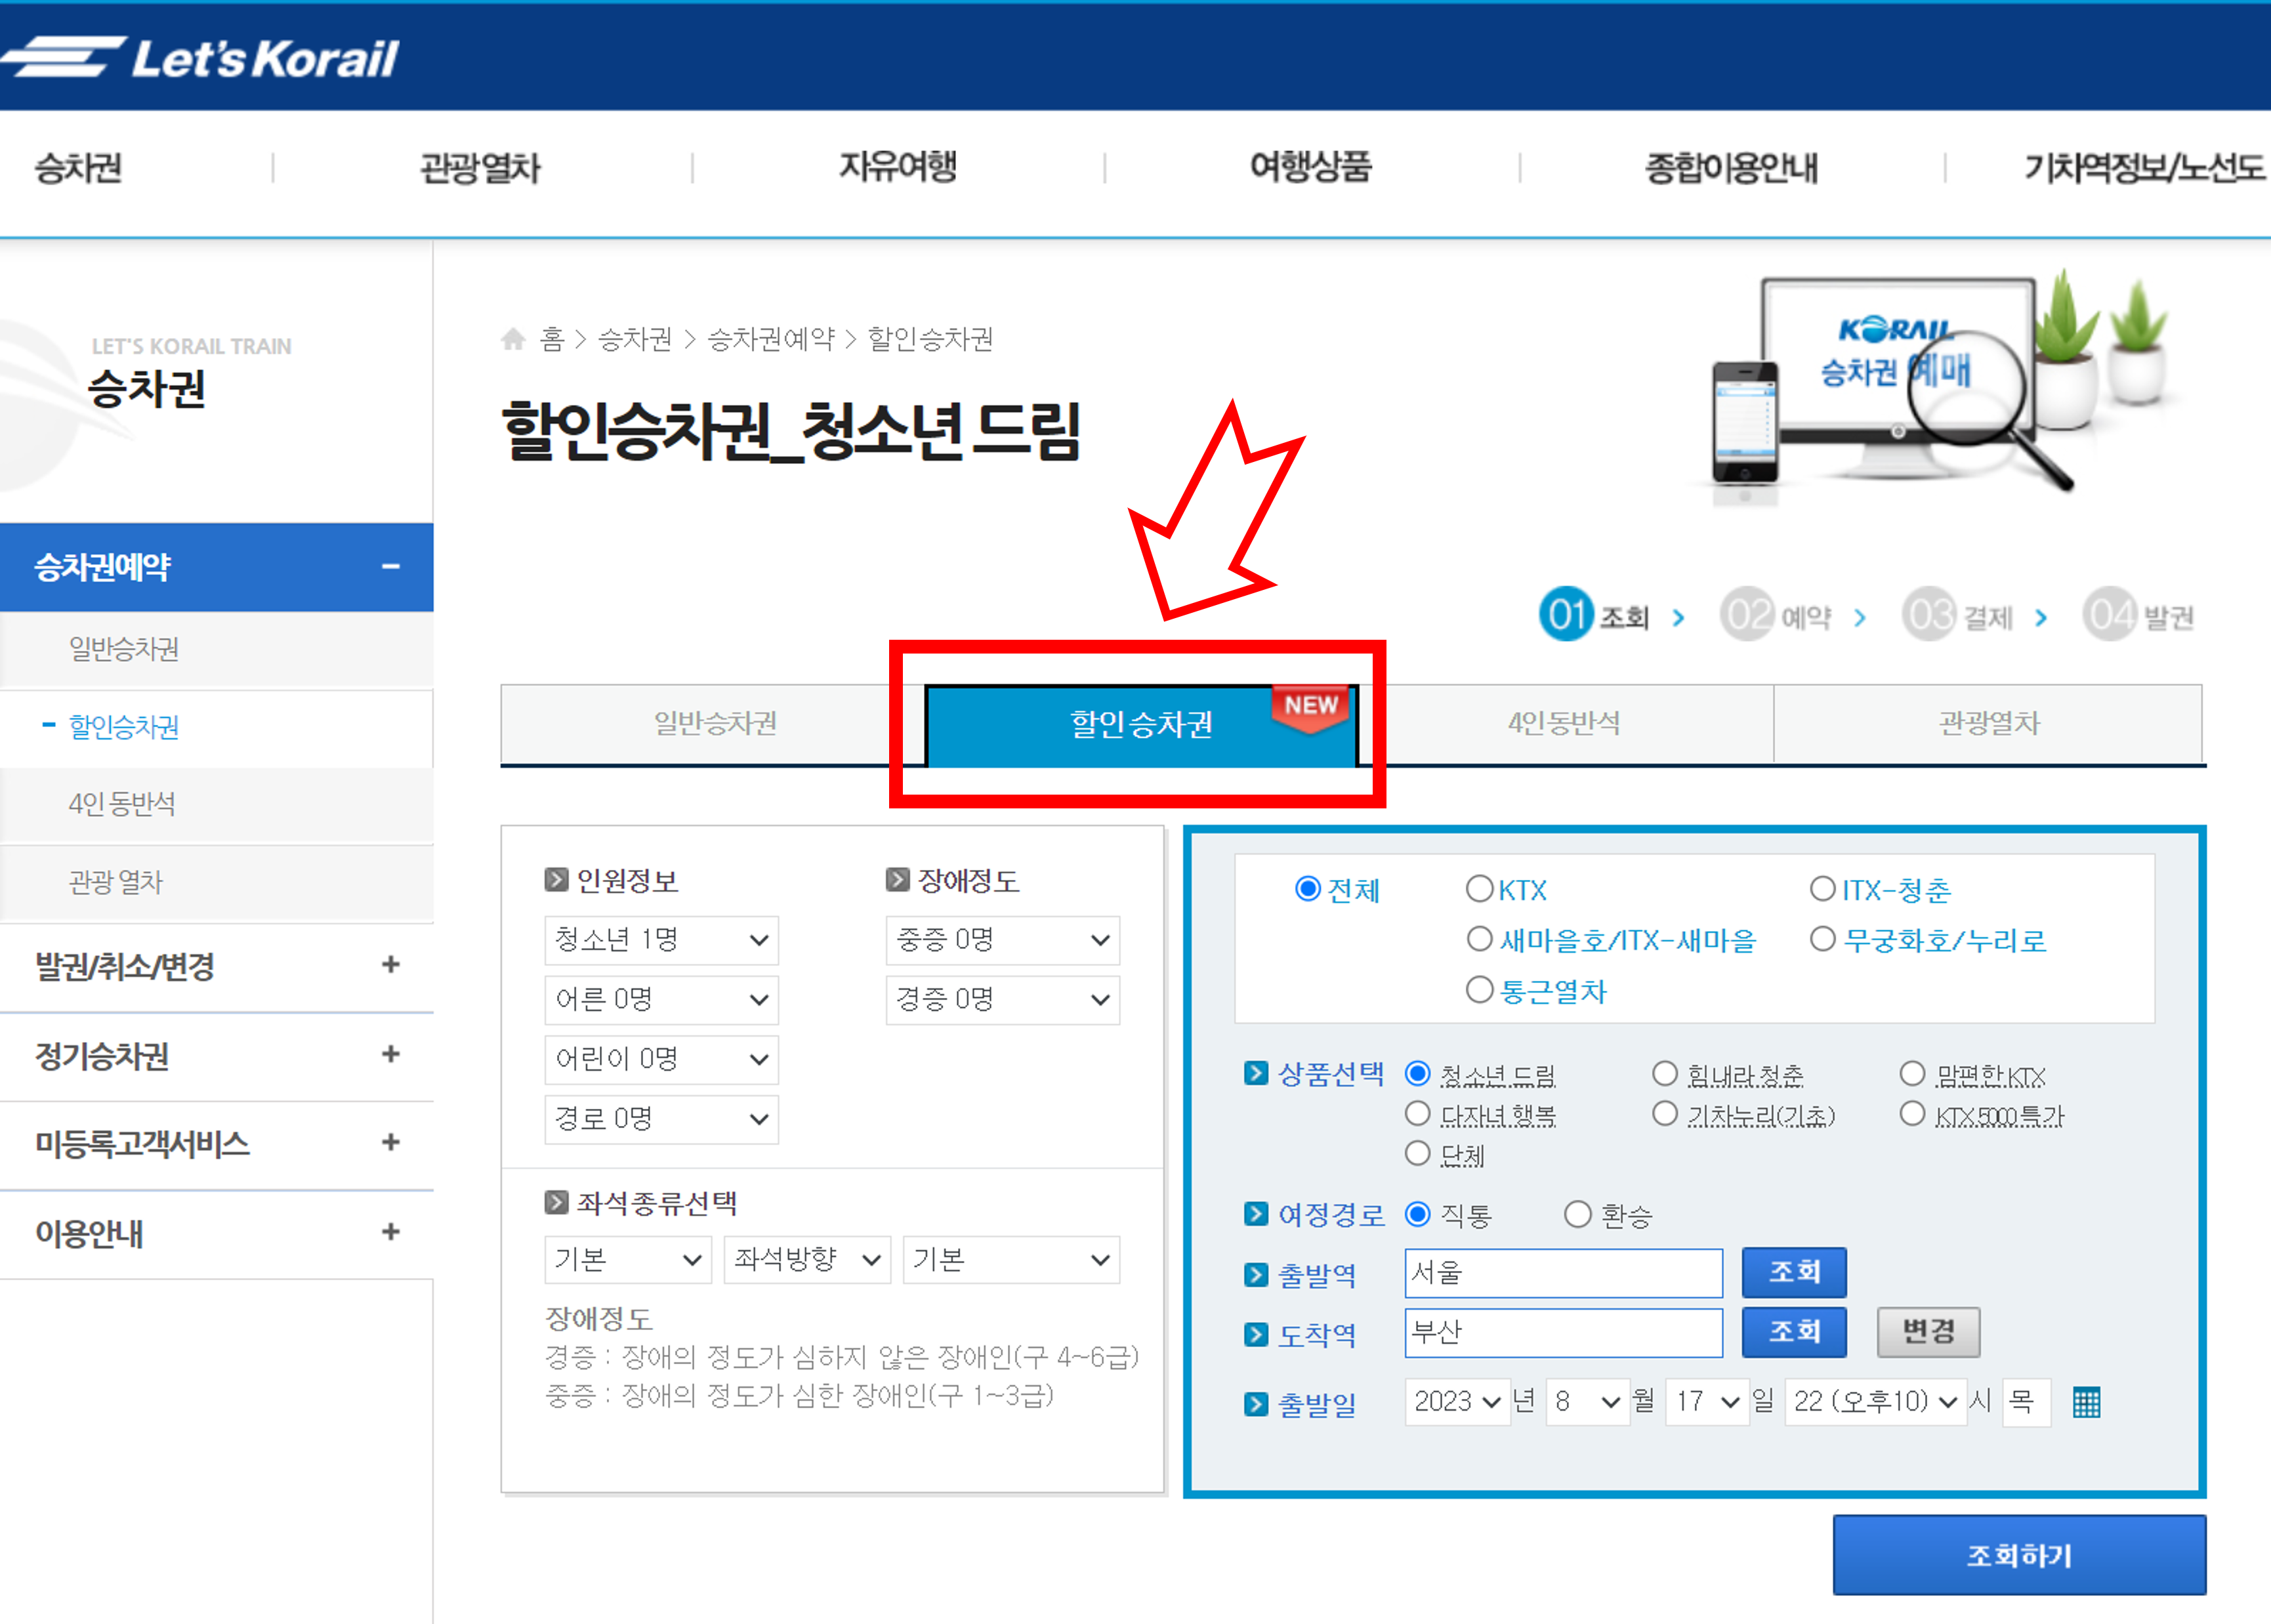Open the 청소년 1명 passenger dropdown
The height and width of the screenshot is (1624, 2271).
tap(661, 940)
